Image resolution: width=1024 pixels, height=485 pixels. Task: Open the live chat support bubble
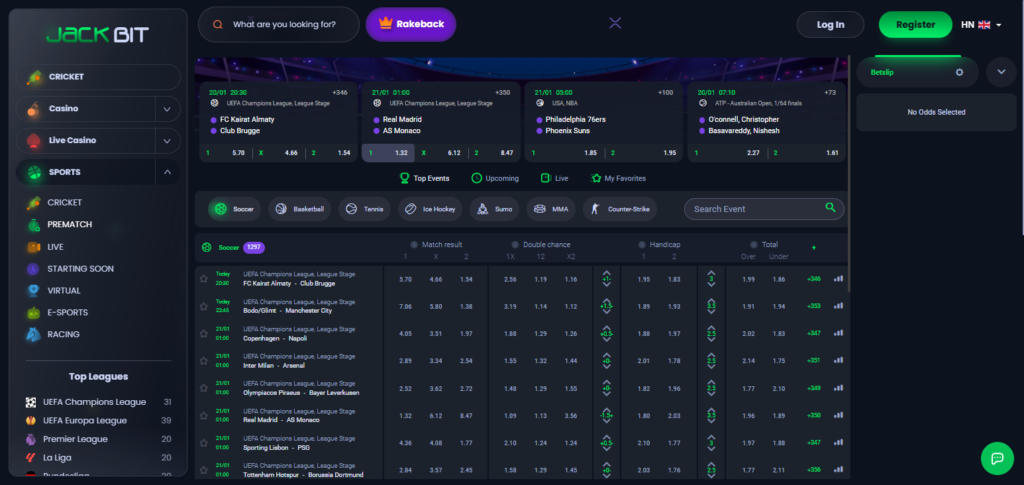[x=997, y=458]
